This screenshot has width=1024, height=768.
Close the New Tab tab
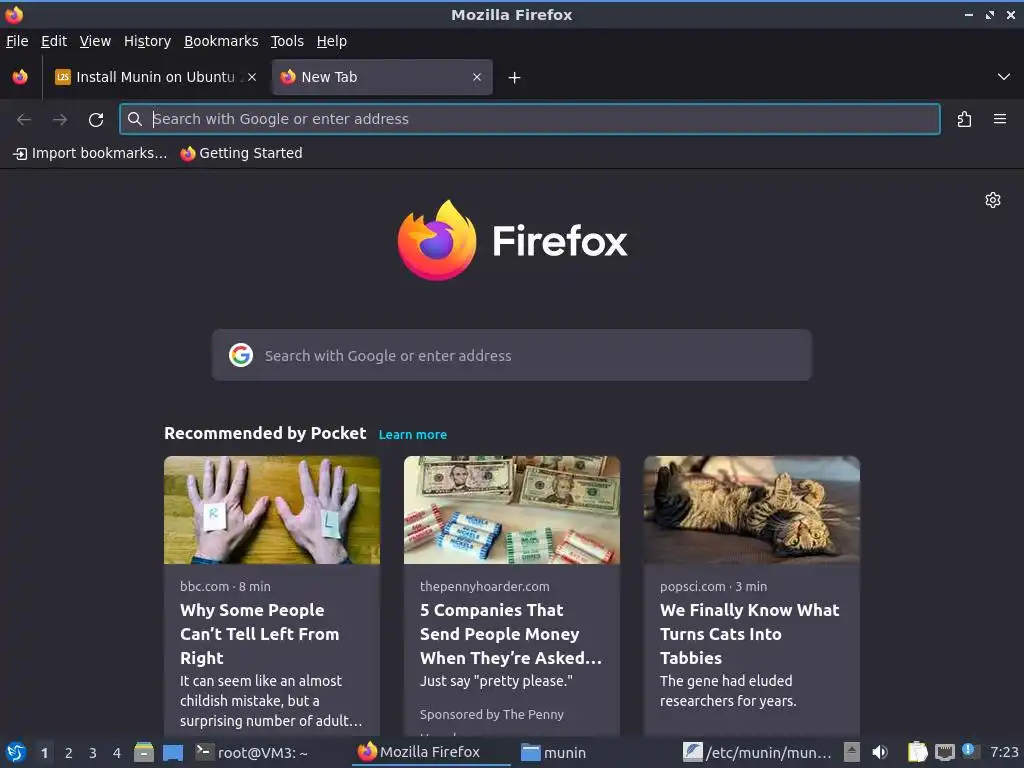477,77
